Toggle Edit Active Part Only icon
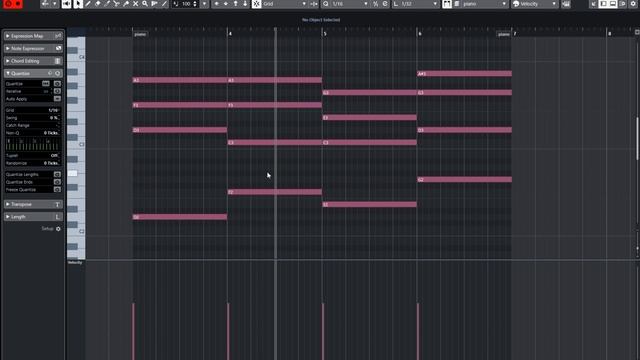The width and height of the screenshot is (640, 360). point(457,4)
